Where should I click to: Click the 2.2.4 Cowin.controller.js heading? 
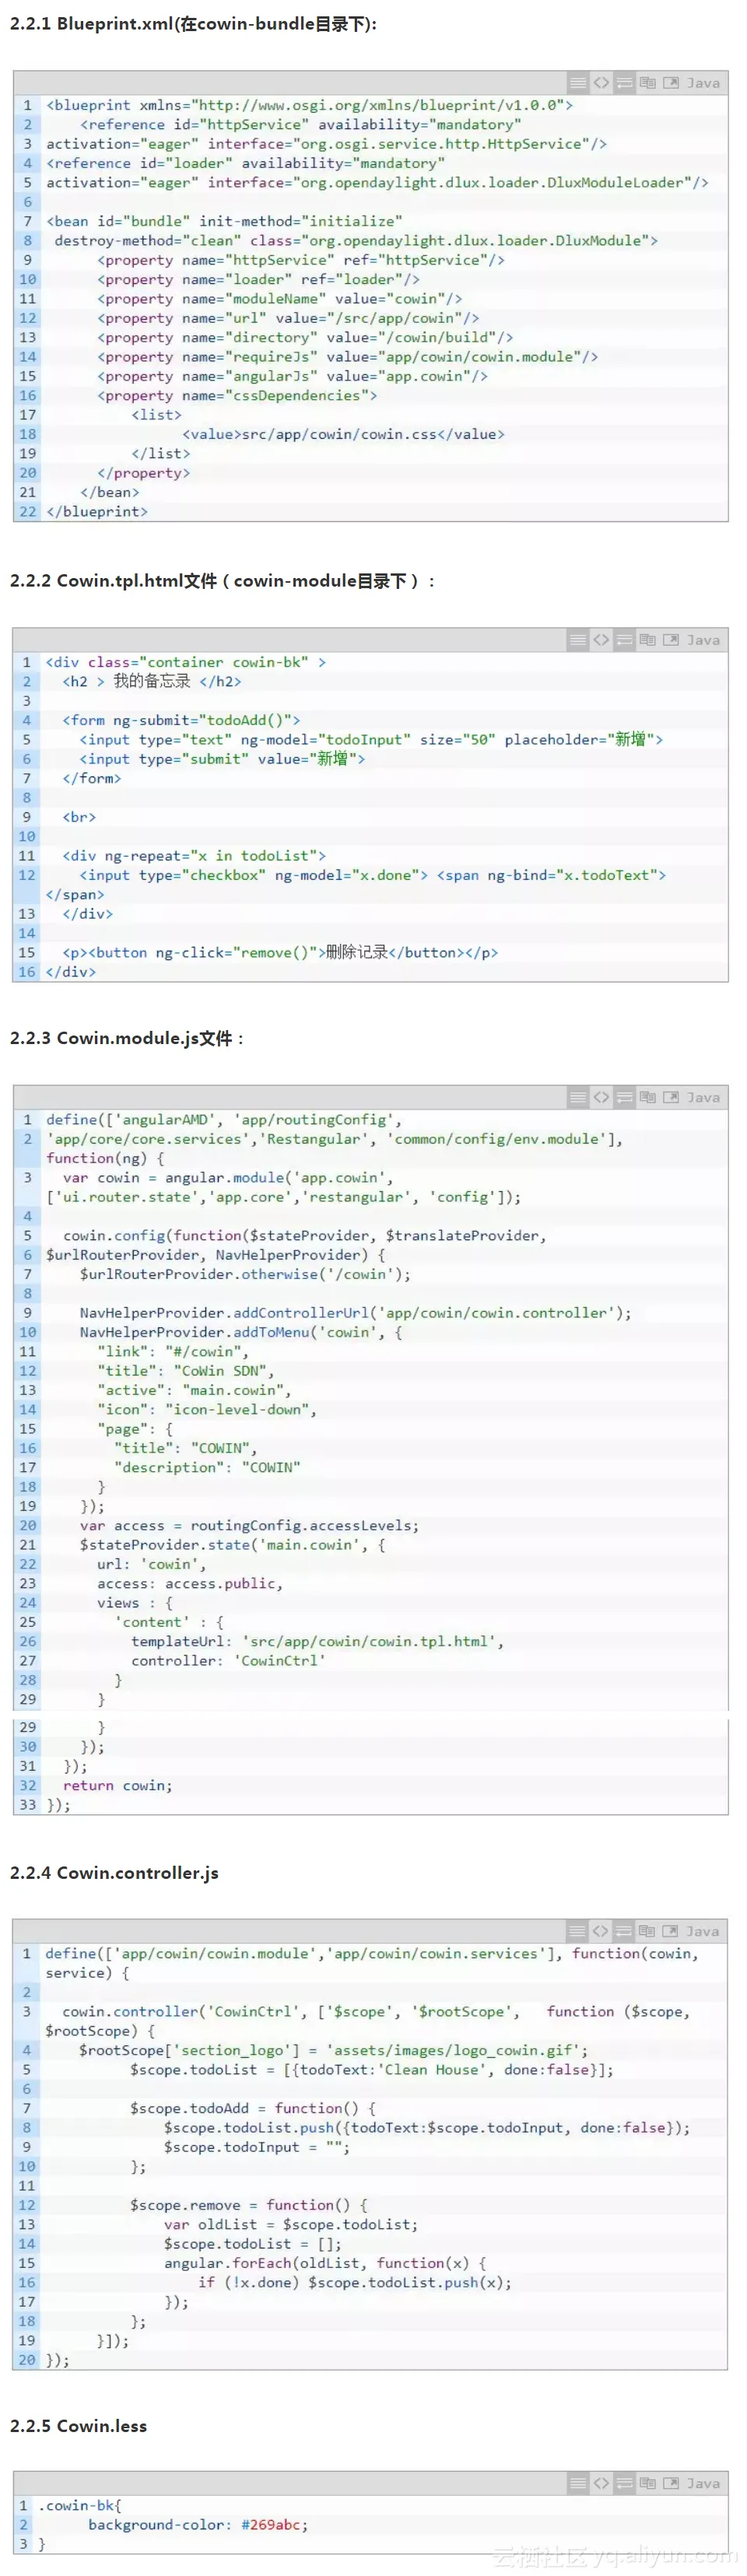[114, 1873]
